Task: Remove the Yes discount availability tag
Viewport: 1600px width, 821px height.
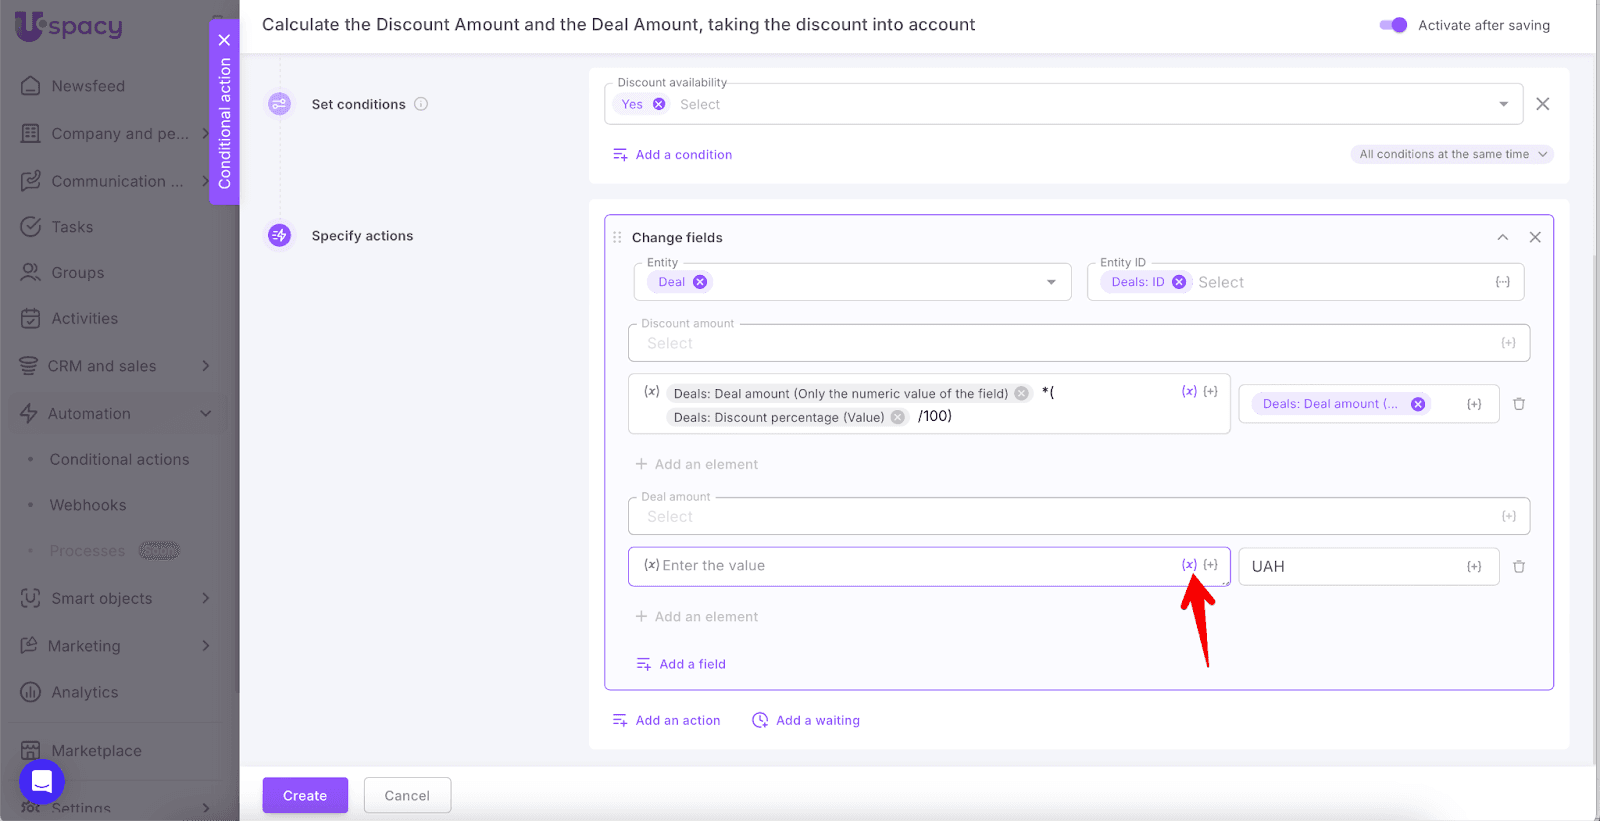Action: (659, 104)
